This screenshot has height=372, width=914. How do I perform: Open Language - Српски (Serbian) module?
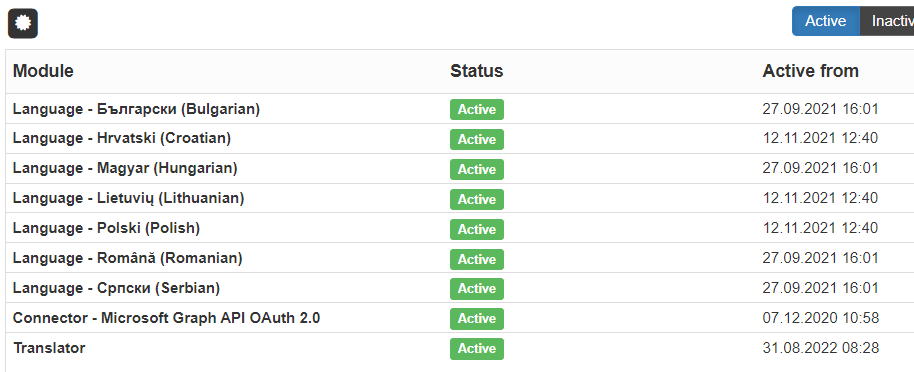(x=117, y=288)
